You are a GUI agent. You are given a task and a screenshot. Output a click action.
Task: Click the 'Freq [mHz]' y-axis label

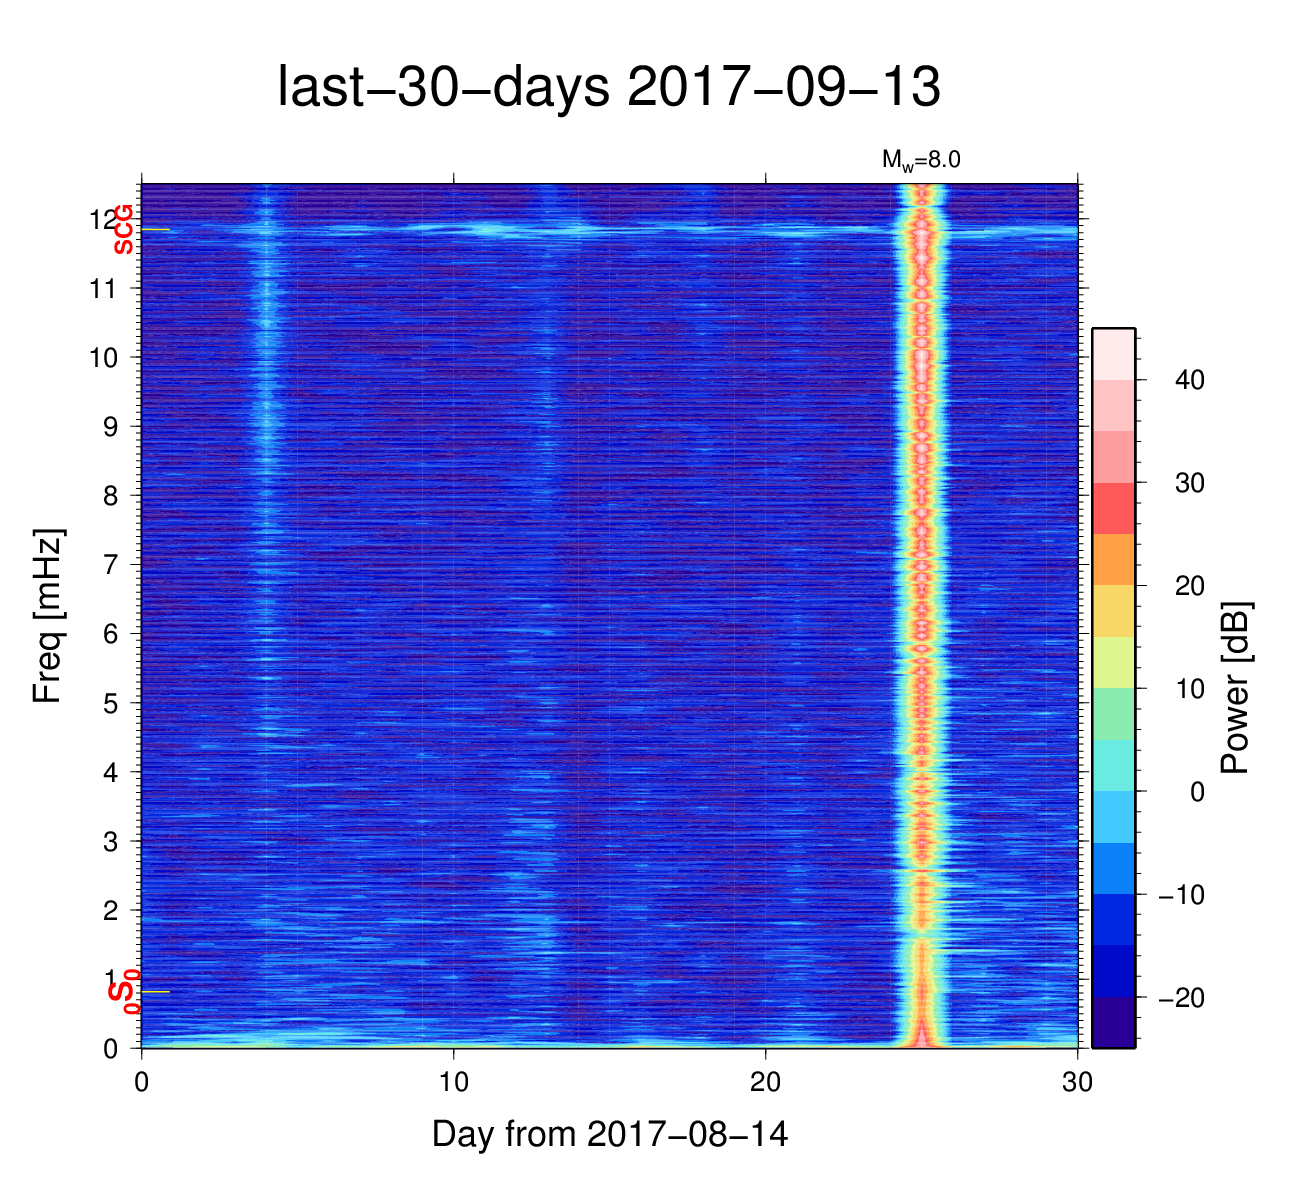click(47, 616)
